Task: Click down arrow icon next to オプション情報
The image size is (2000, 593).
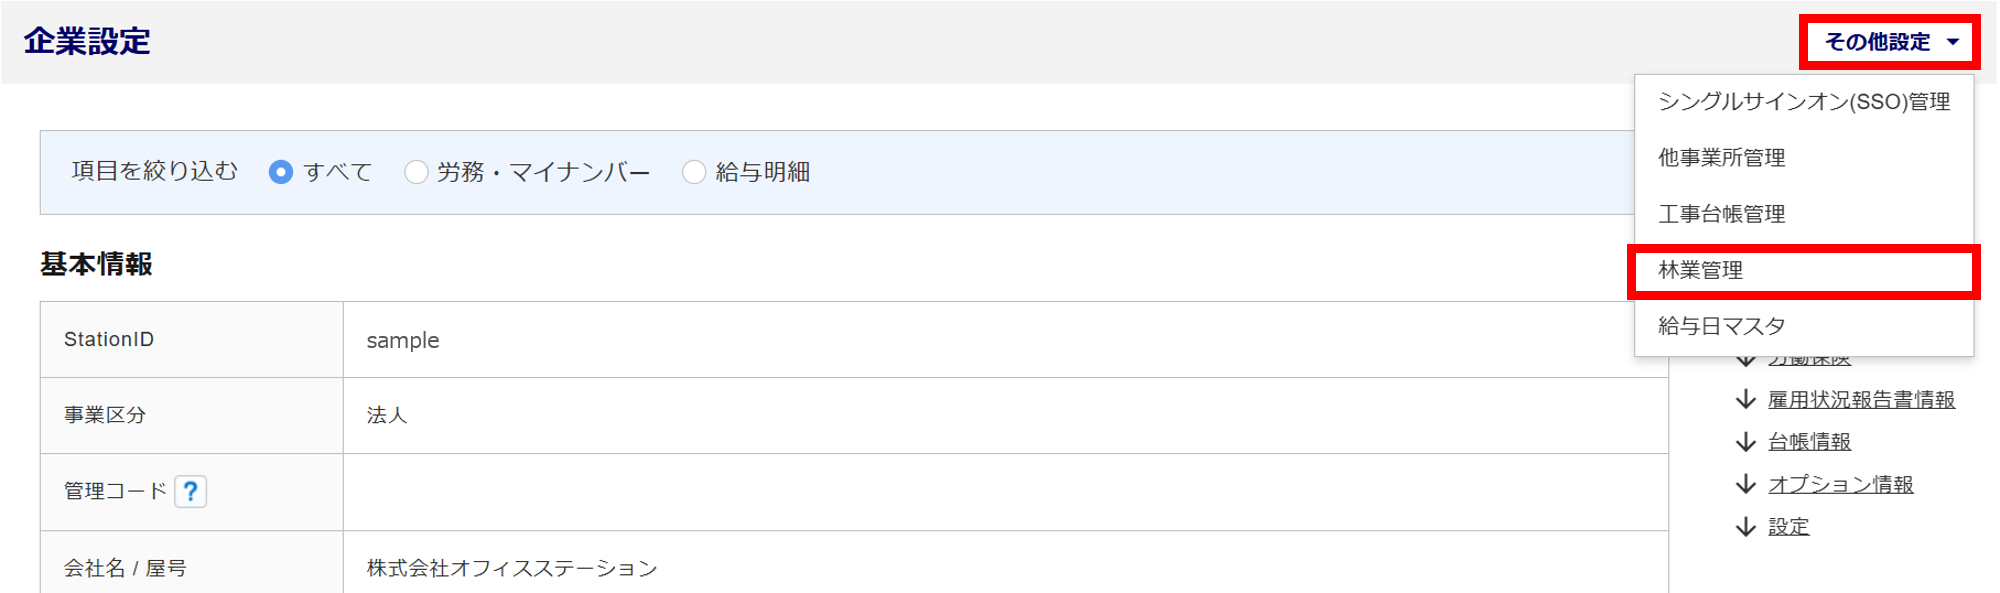Action: pos(1746,484)
